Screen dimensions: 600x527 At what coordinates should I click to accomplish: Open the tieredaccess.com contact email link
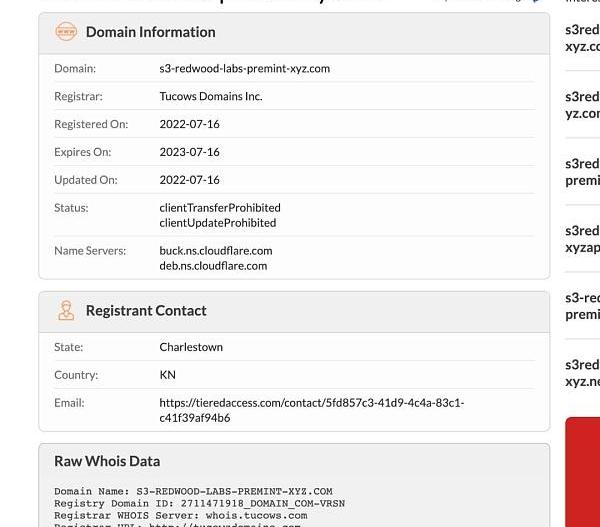click(311, 410)
